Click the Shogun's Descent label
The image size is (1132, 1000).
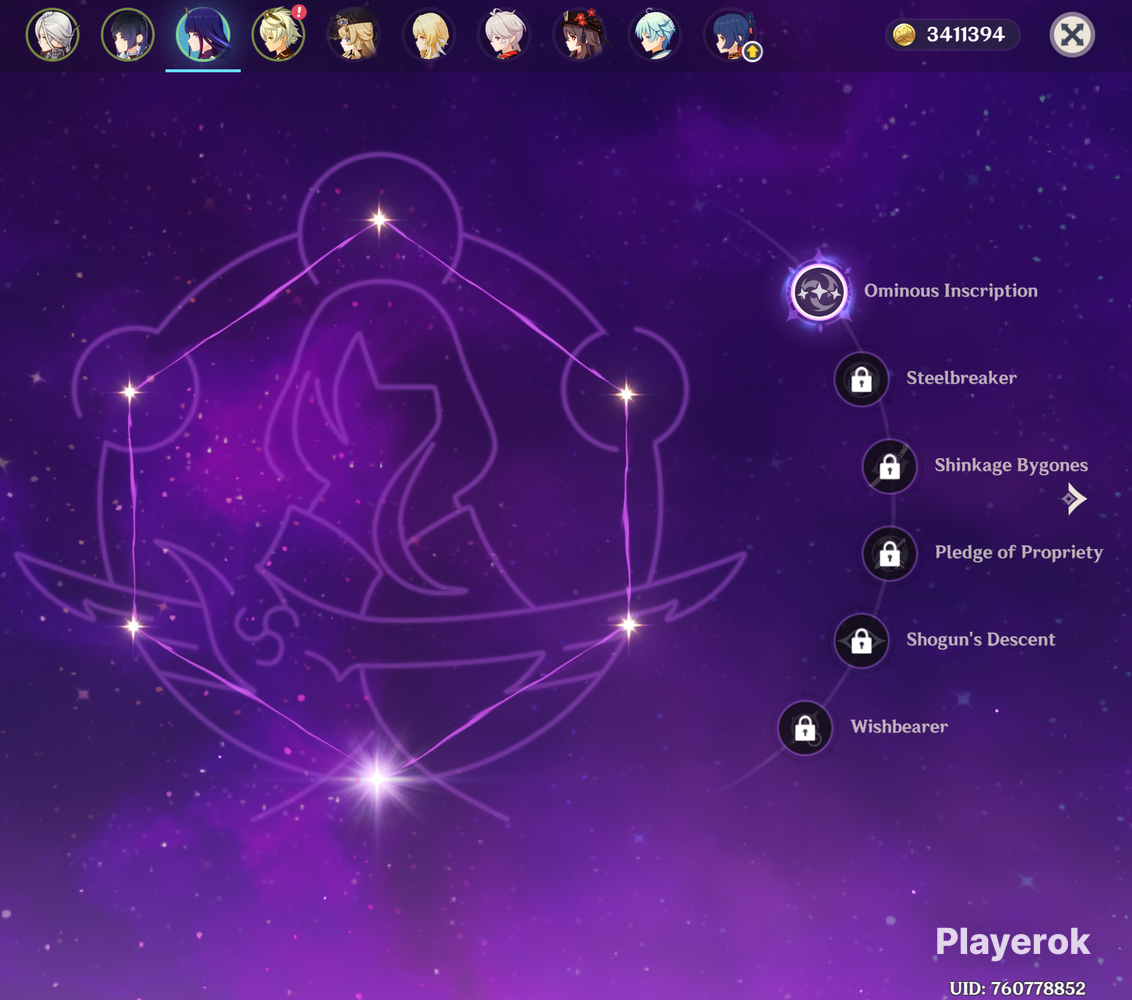pos(980,639)
